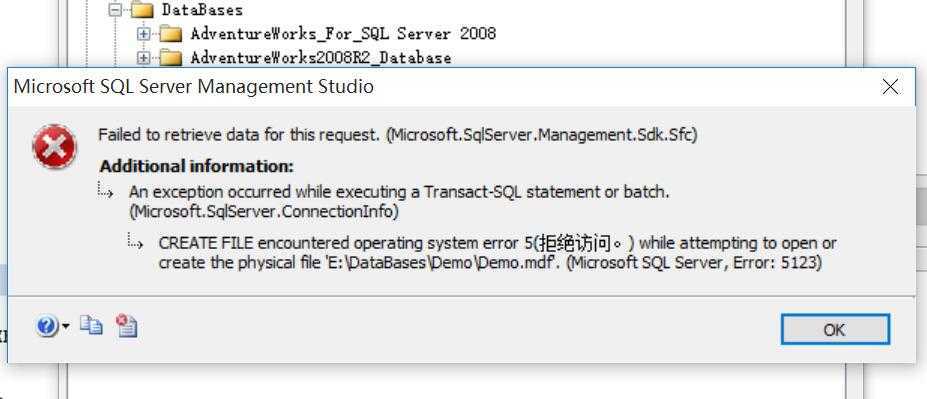
Task: Click AdventureWorks2008R2_Database folder icon
Action: point(171,58)
